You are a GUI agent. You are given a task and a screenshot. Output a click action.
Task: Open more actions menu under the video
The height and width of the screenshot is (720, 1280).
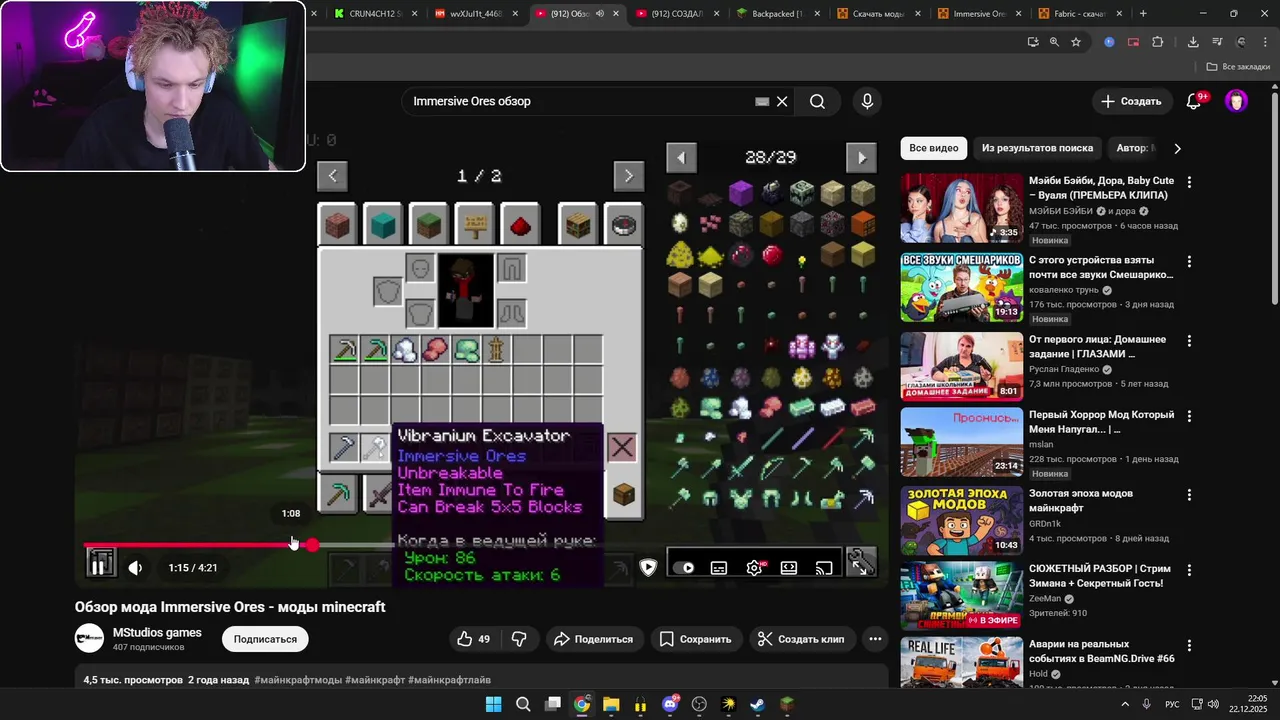click(875, 639)
